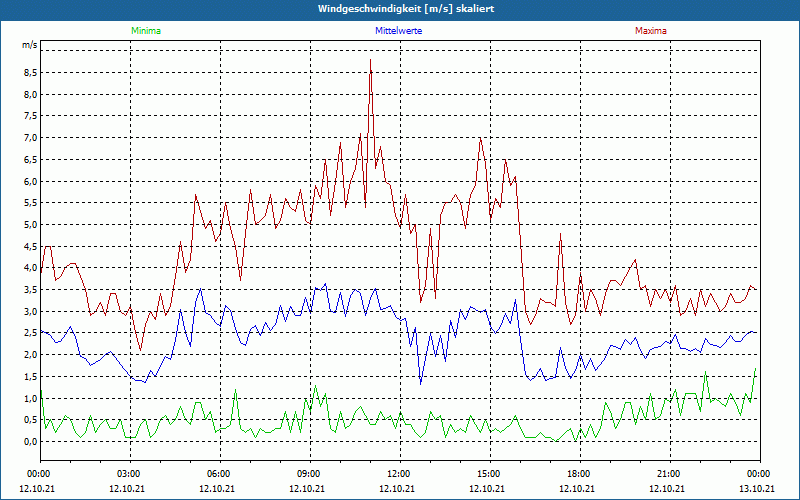Click the 3,0 y-axis label
This screenshot has height=500, width=800.
[x=31, y=311]
